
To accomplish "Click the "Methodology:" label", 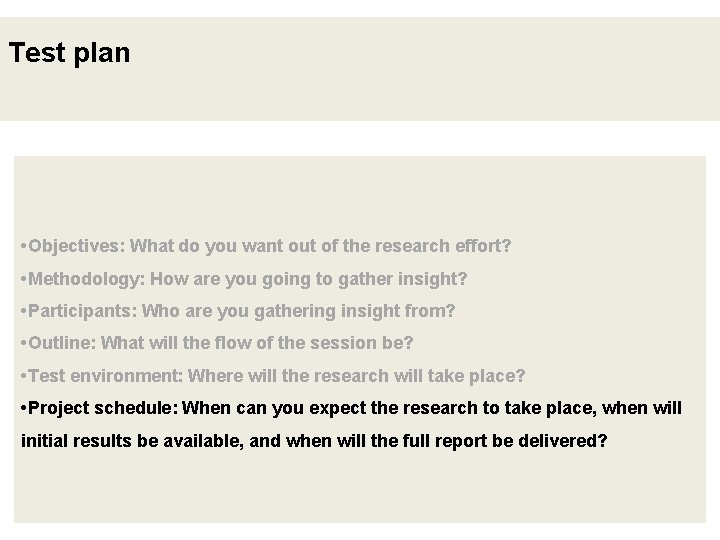I will (87, 278).
